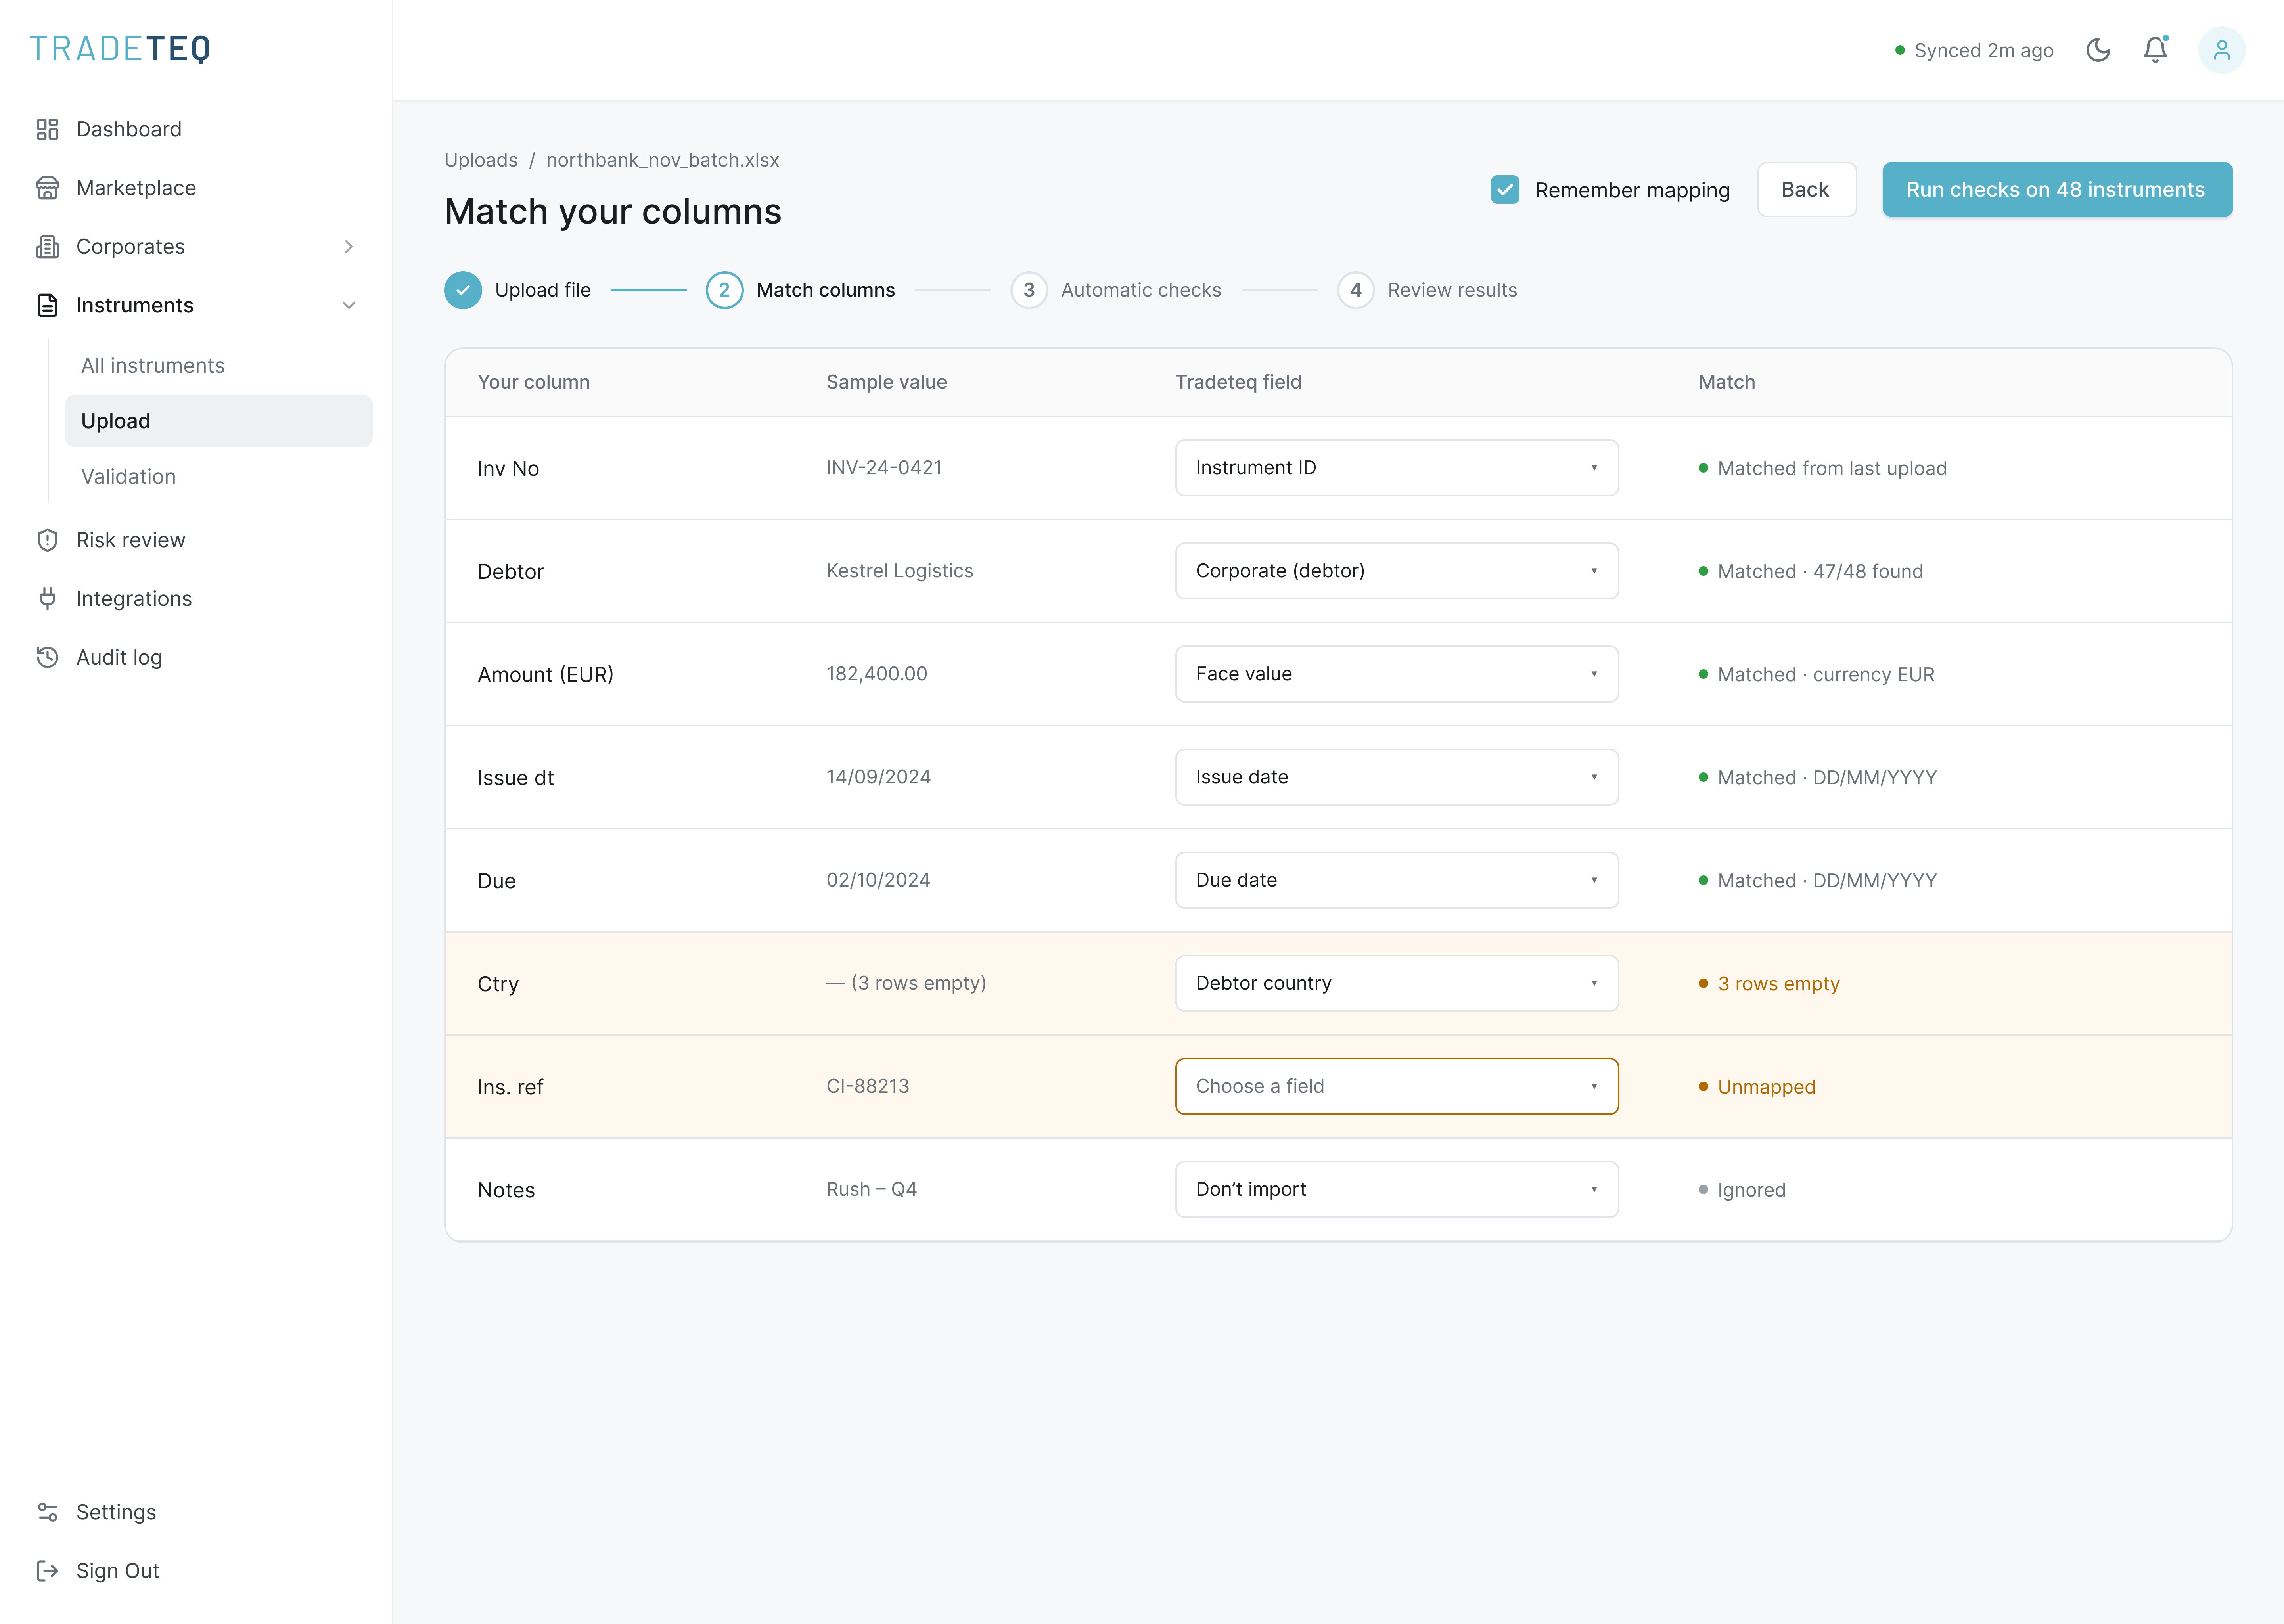The width and height of the screenshot is (2284, 1624).
Task: Click sample value INV-24-0421
Action: [884, 468]
